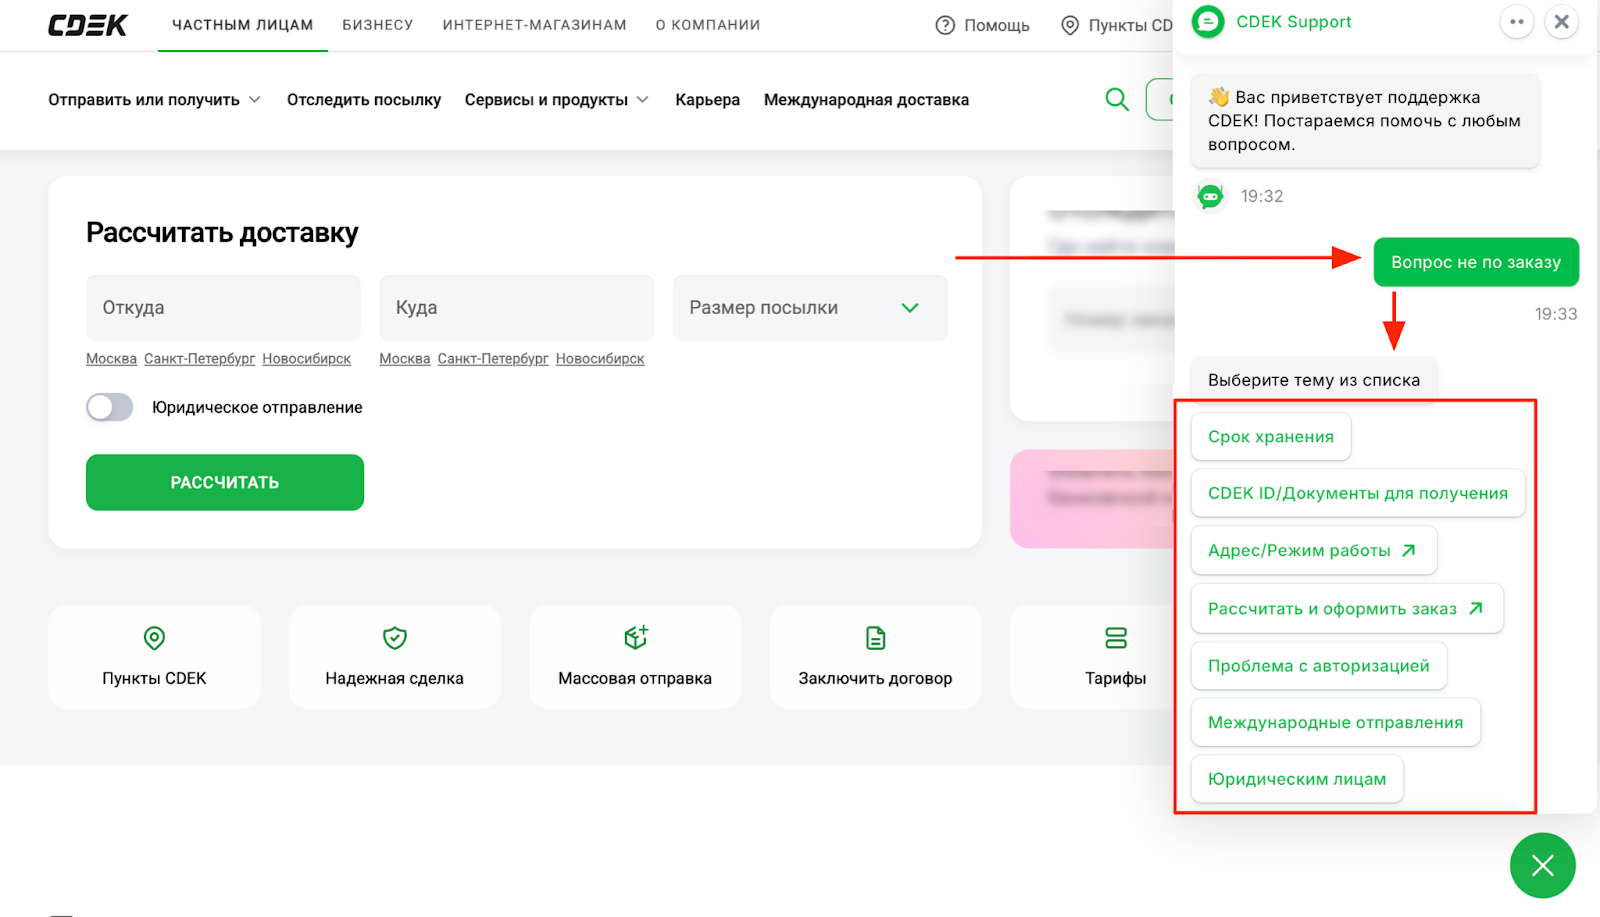This screenshot has width=1600, height=917.
Task: Switch to Интернет-магазинам tab
Action: 534,25
